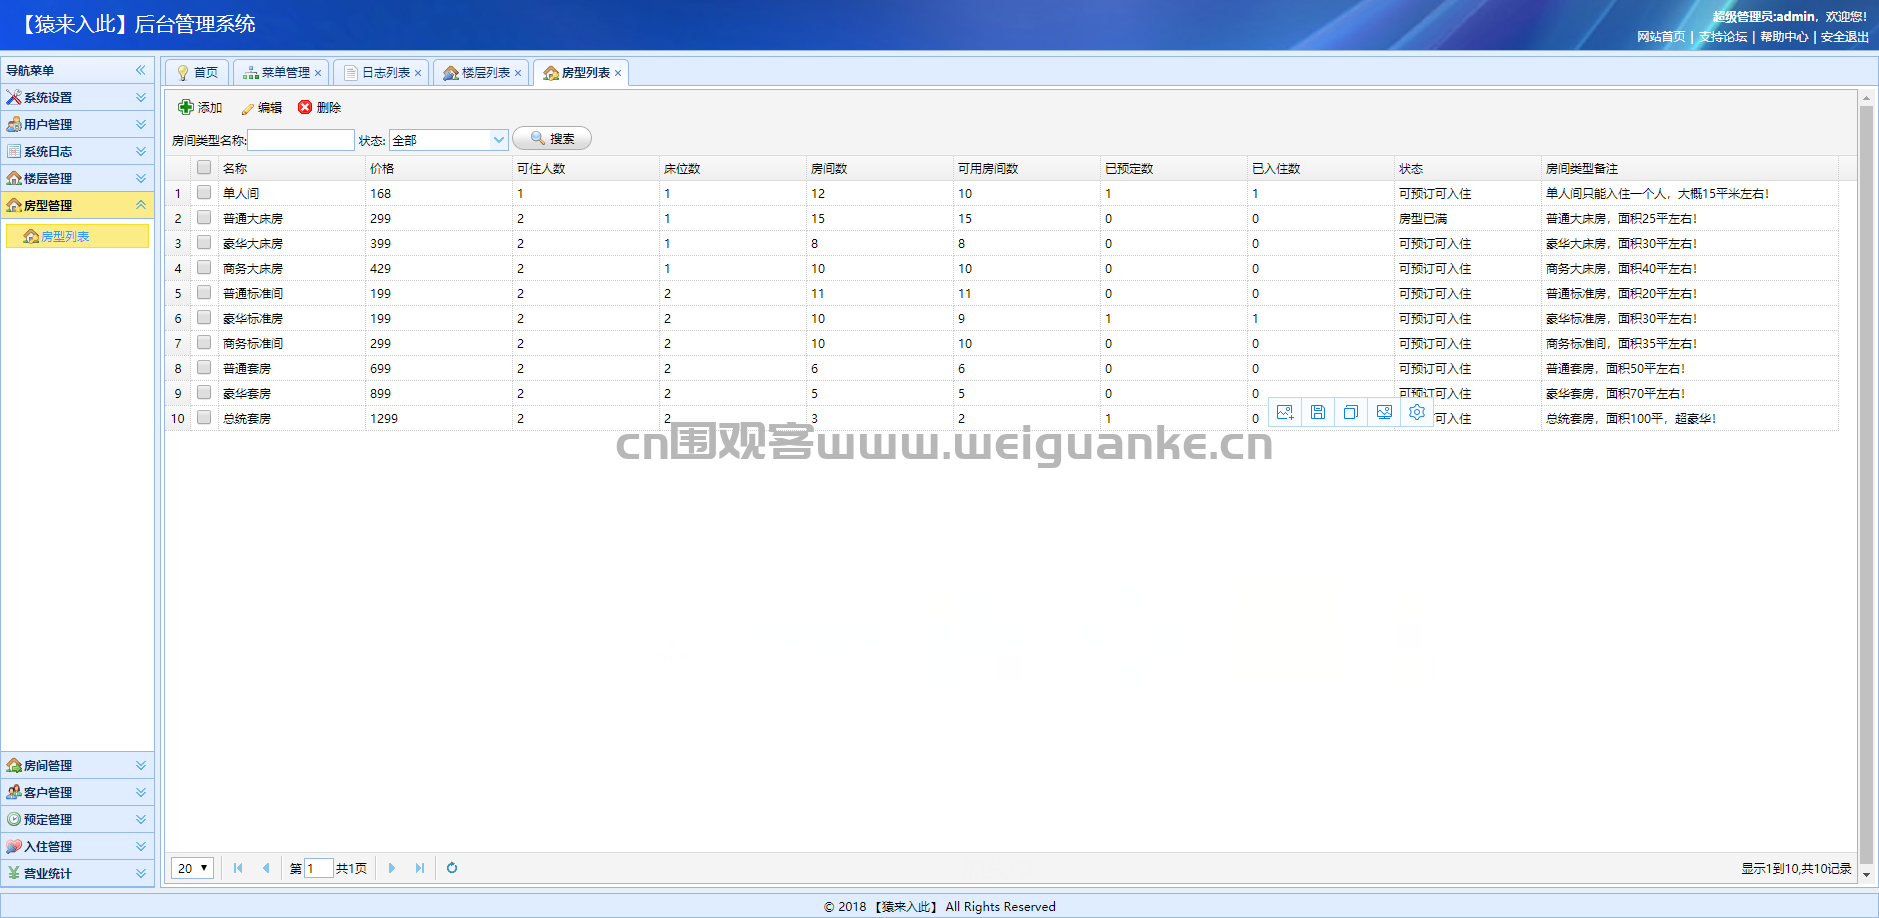
Task: Close the 菜单管理 tab
Action: [318, 73]
